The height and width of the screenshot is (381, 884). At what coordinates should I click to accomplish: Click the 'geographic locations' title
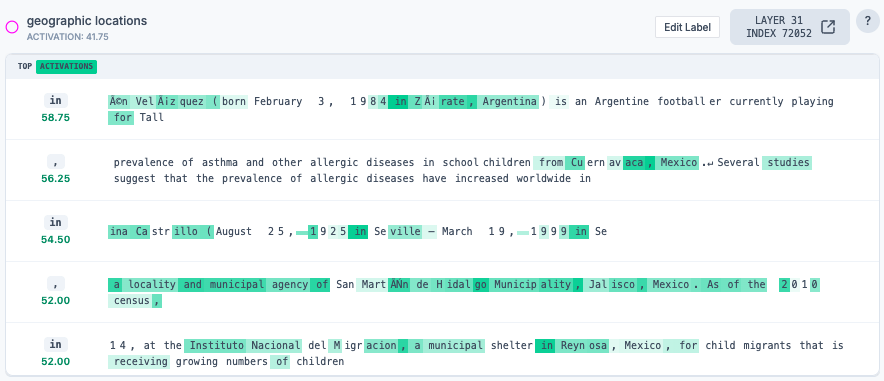coord(87,21)
